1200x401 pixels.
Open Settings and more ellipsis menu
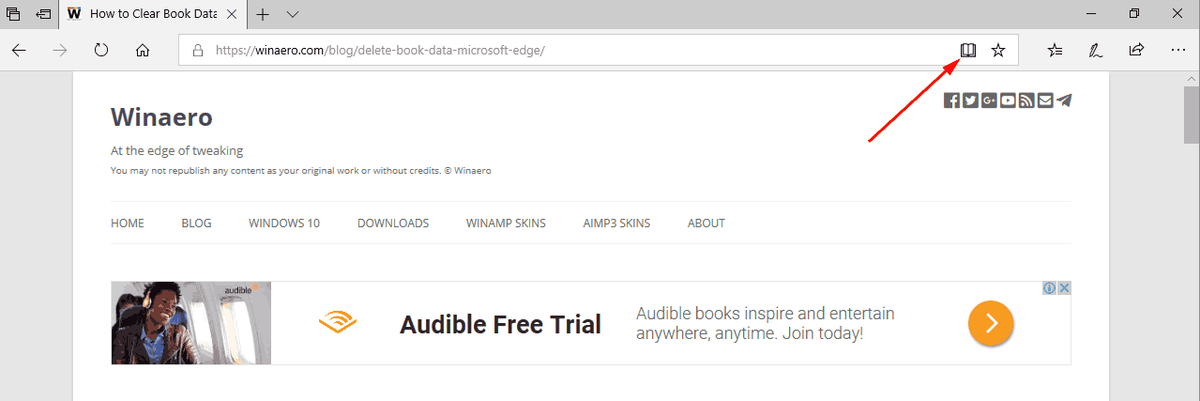1176,50
